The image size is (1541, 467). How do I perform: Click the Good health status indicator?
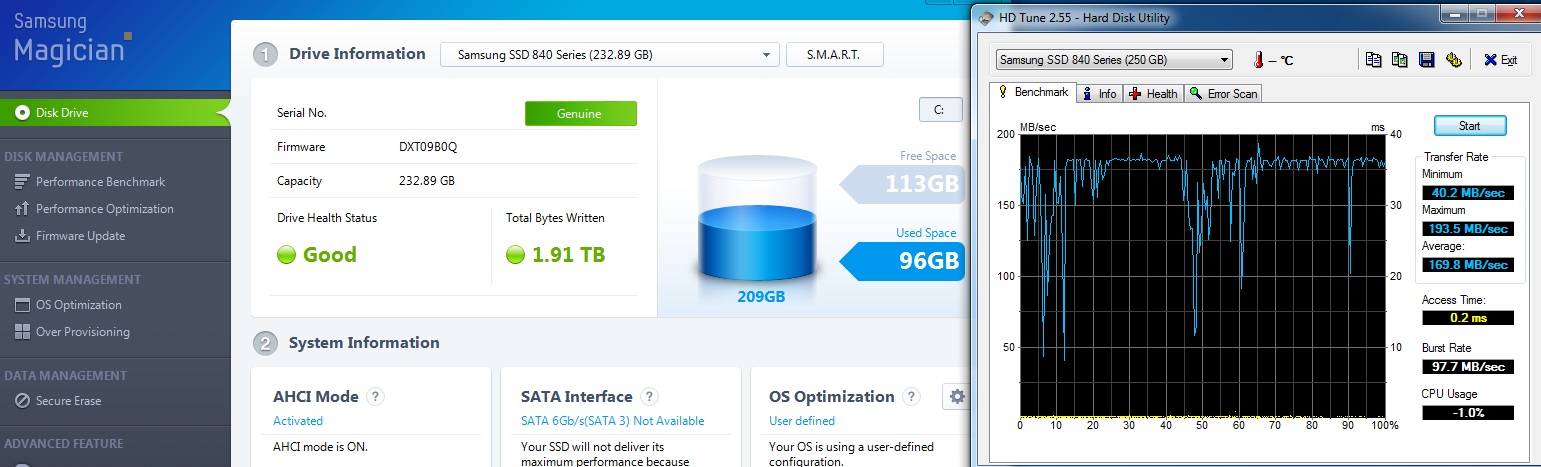317,254
